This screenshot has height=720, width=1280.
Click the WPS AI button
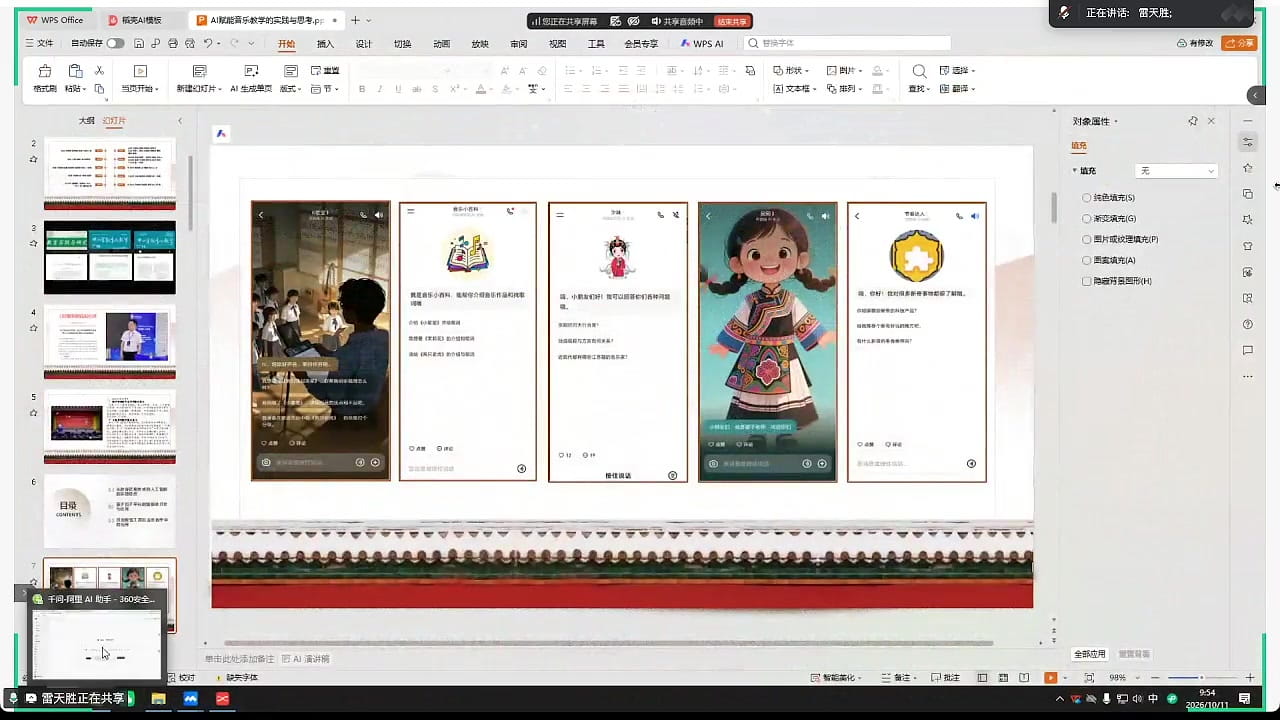702,44
